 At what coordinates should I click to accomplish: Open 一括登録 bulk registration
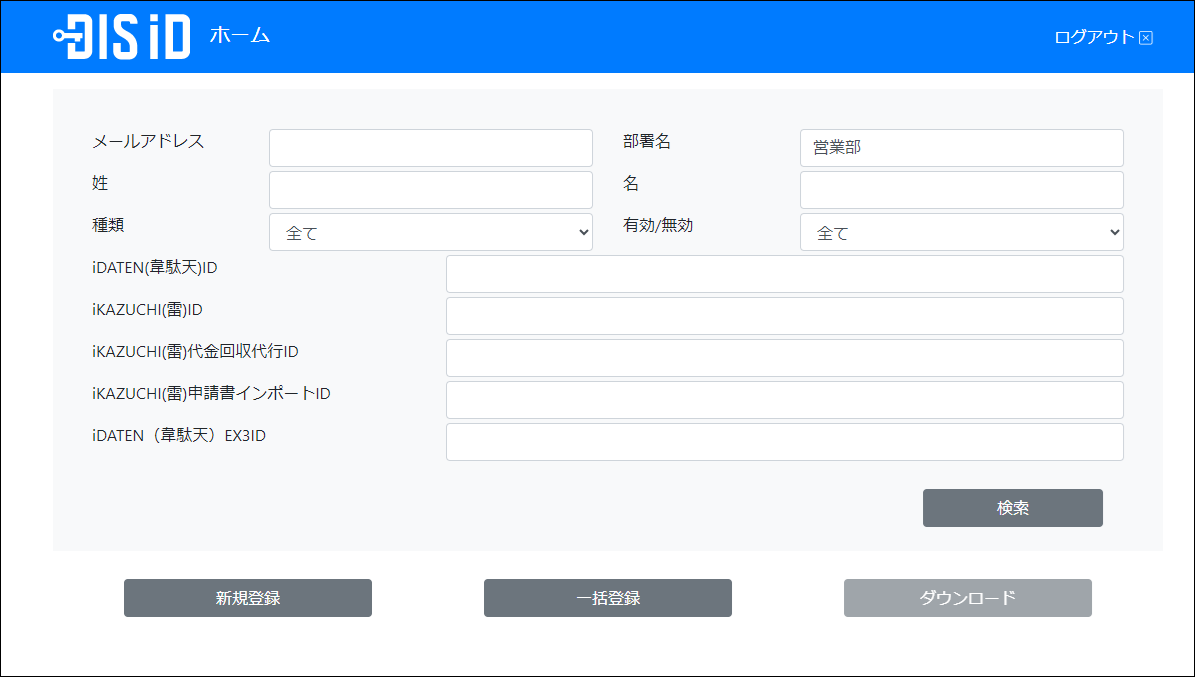click(x=607, y=598)
